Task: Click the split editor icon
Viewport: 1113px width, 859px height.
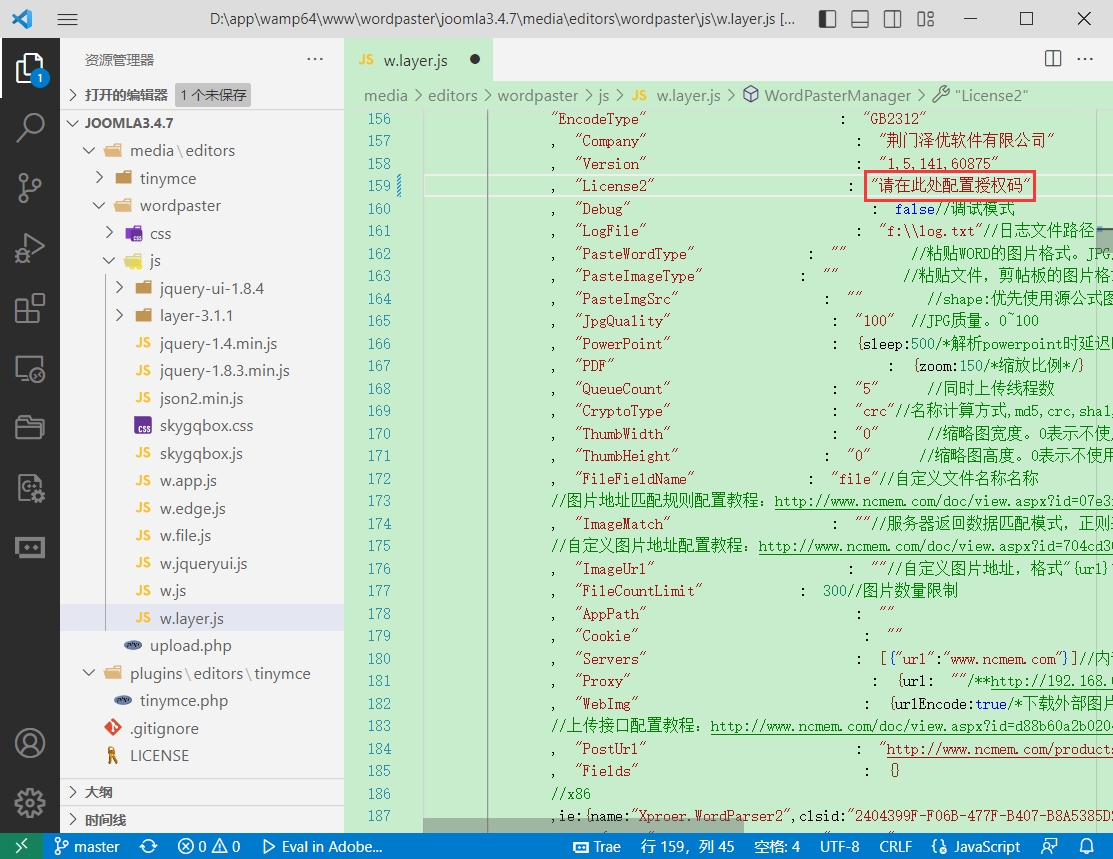Action: point(1053,59)
